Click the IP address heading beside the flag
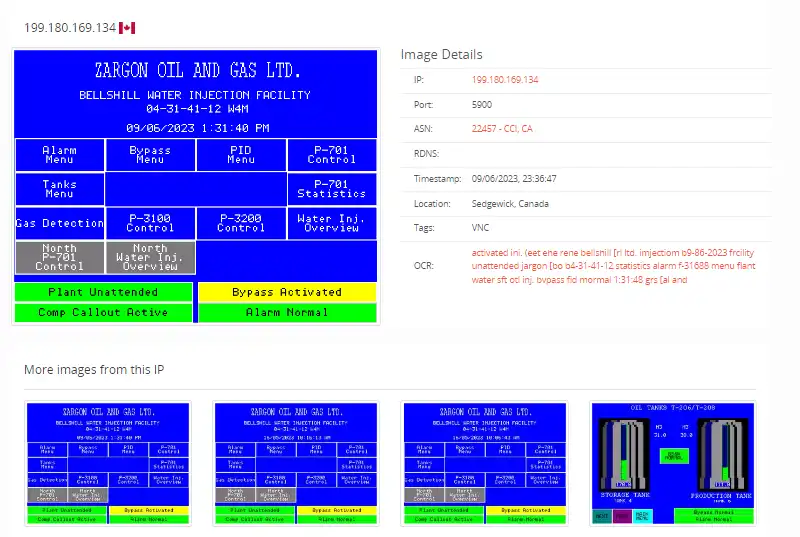800x537 pixels. point(70,28)
